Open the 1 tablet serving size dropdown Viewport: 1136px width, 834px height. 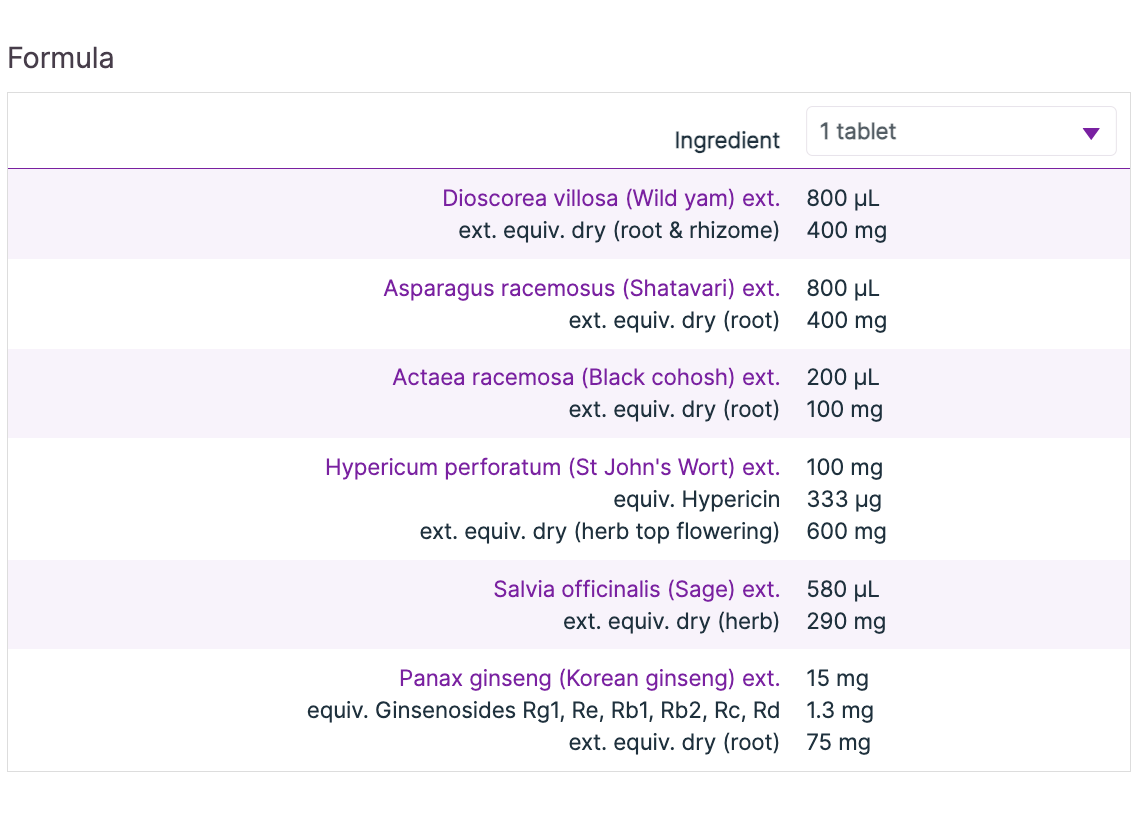pyautogui.click(x=960, y=131)
